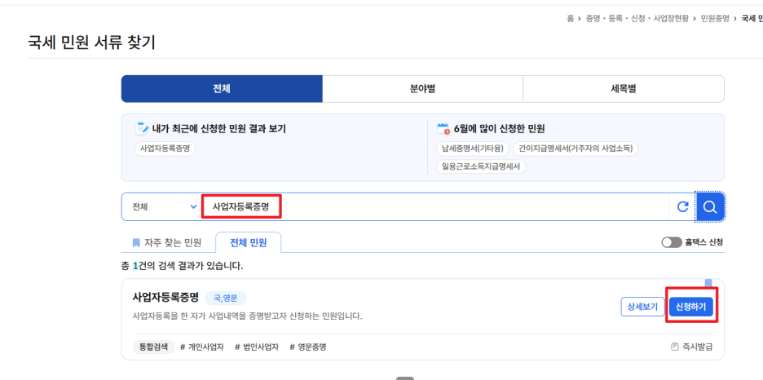Click the 국세 민원 서류 찾기 heading
The width and height of the screenshot is (763, 380).
91,42
